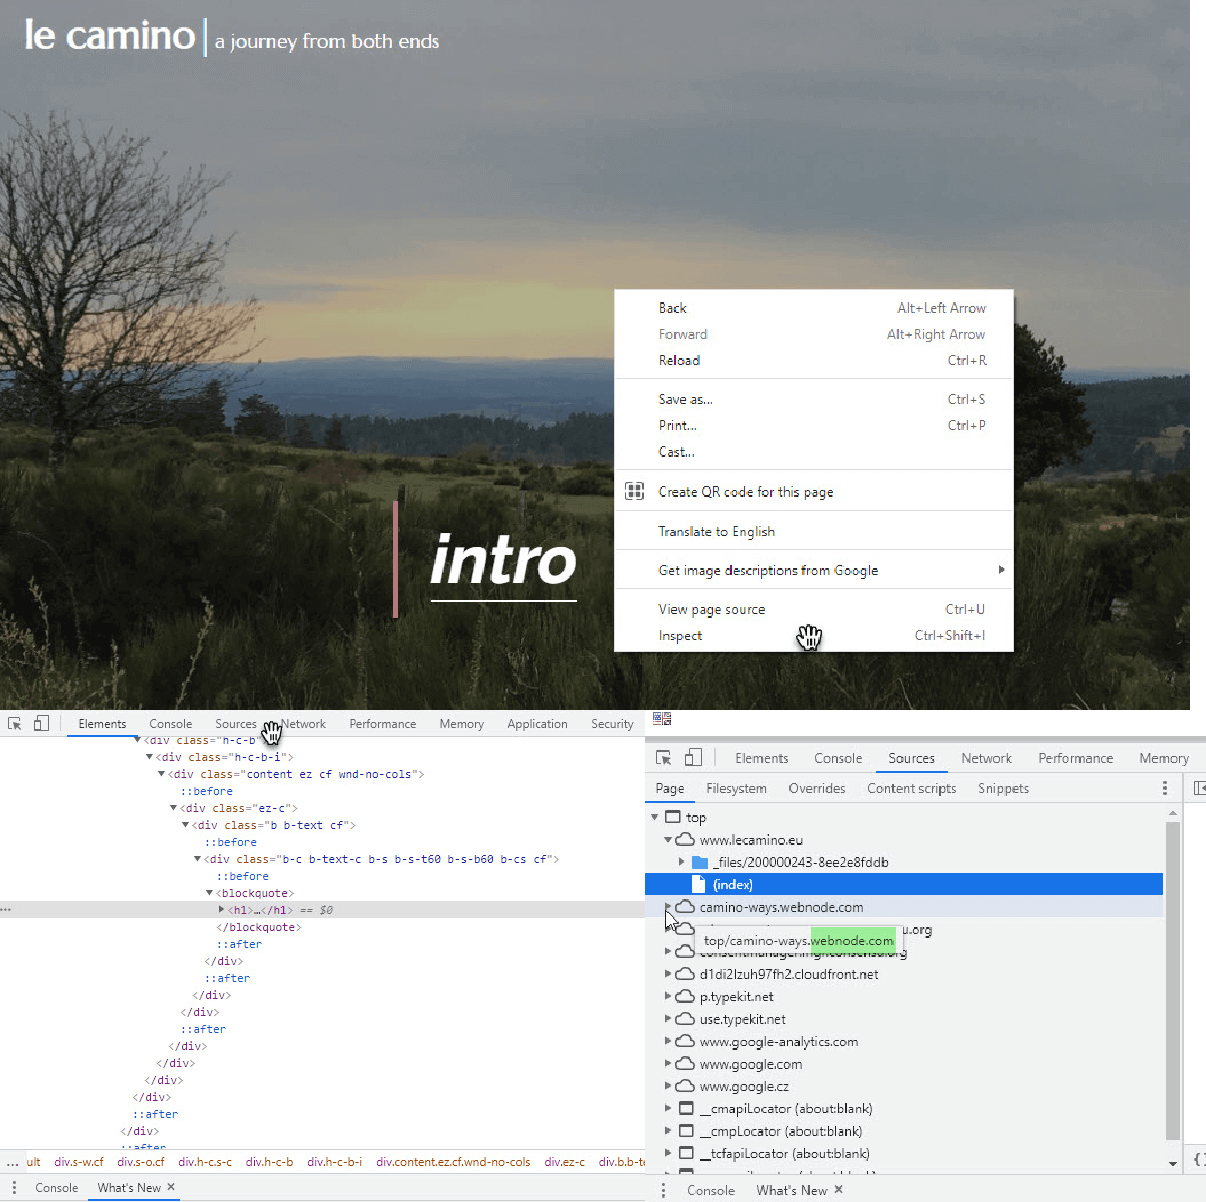Screen dimensions: 1206x1202
Task: Choose Reload in the context menu
Action: 814,360
